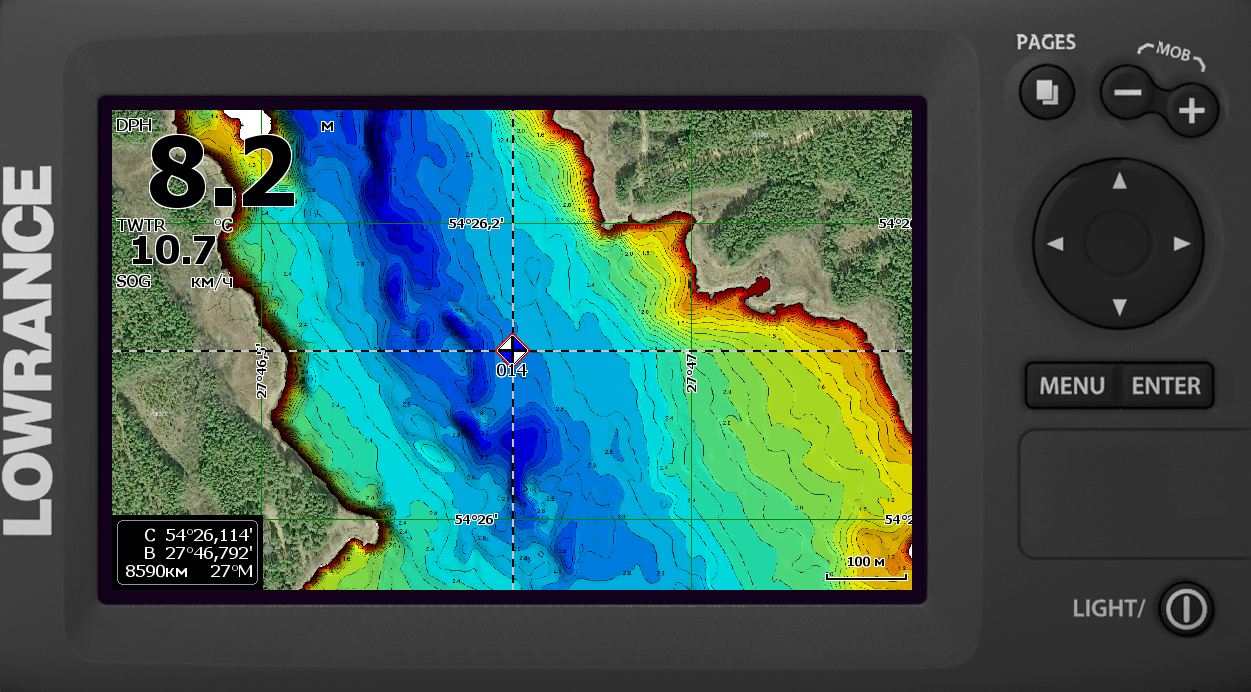Zoom in with the plus button
Image resolution: width=1251 pixels, height=692 pixels.
point(1191,110)
